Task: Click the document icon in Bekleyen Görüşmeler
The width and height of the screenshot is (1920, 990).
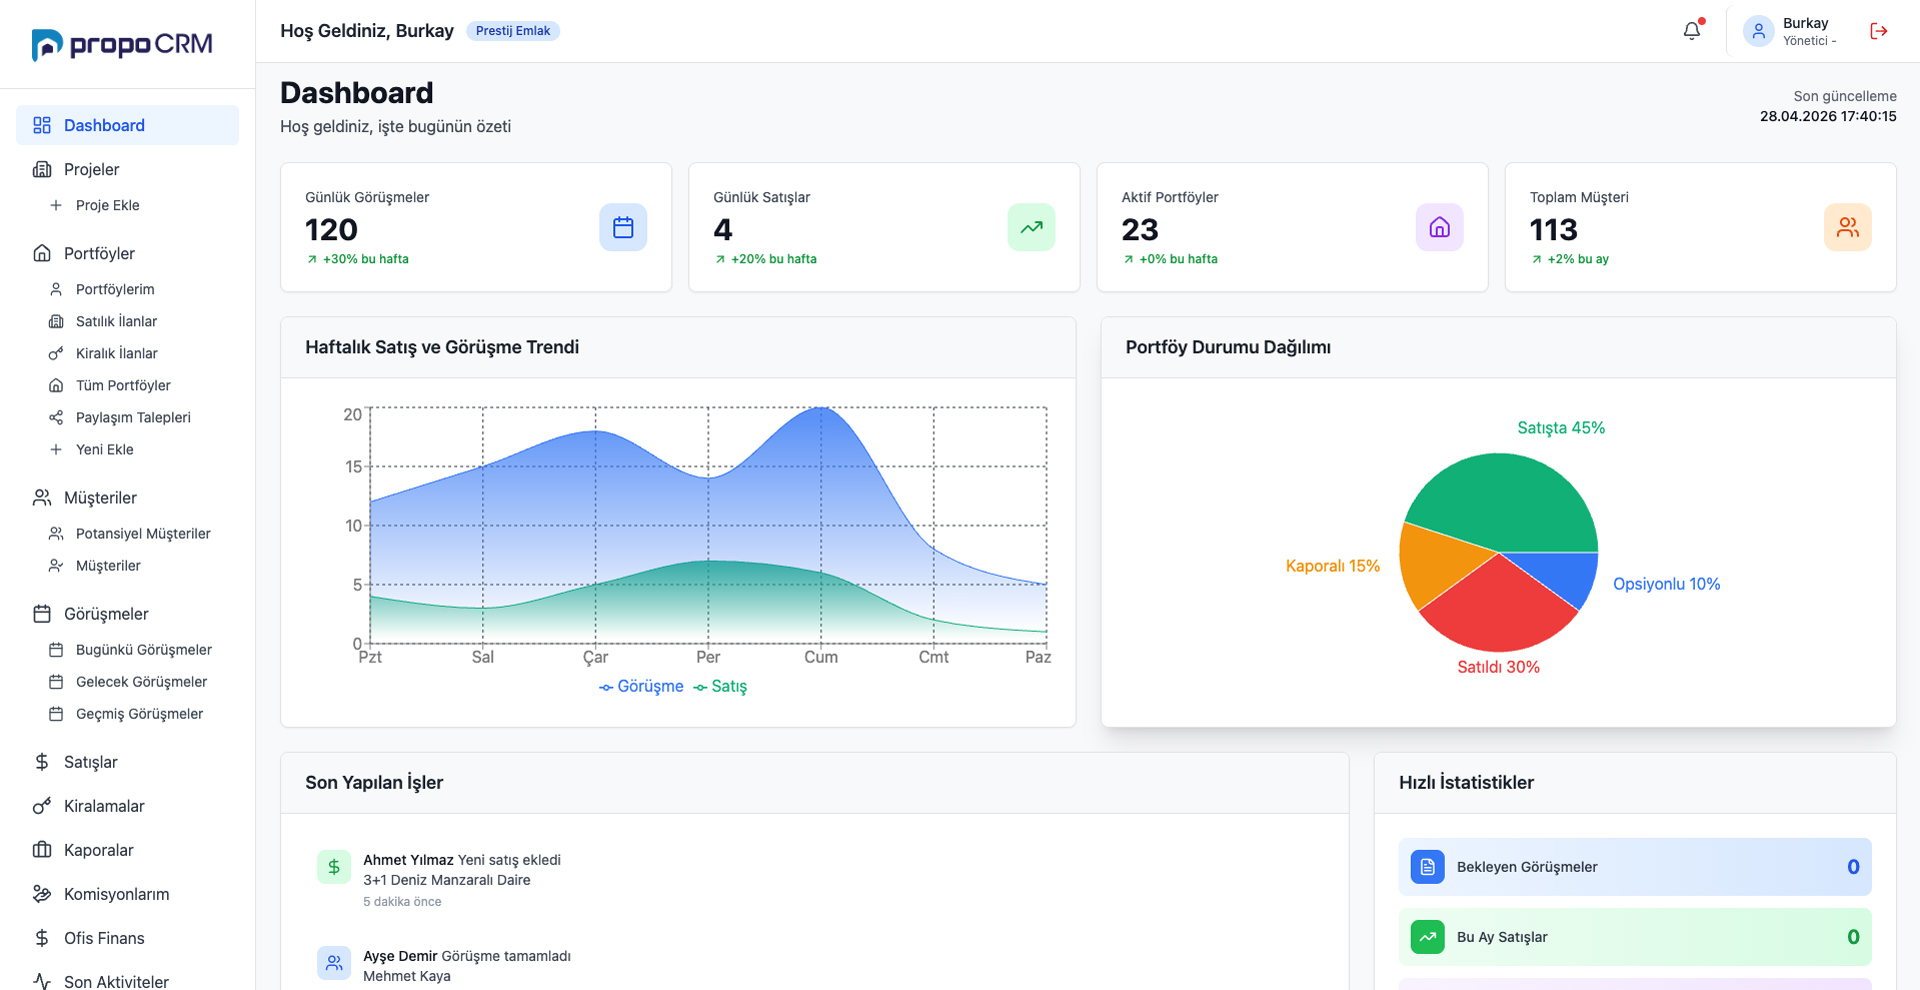Action: point(1427,867)
